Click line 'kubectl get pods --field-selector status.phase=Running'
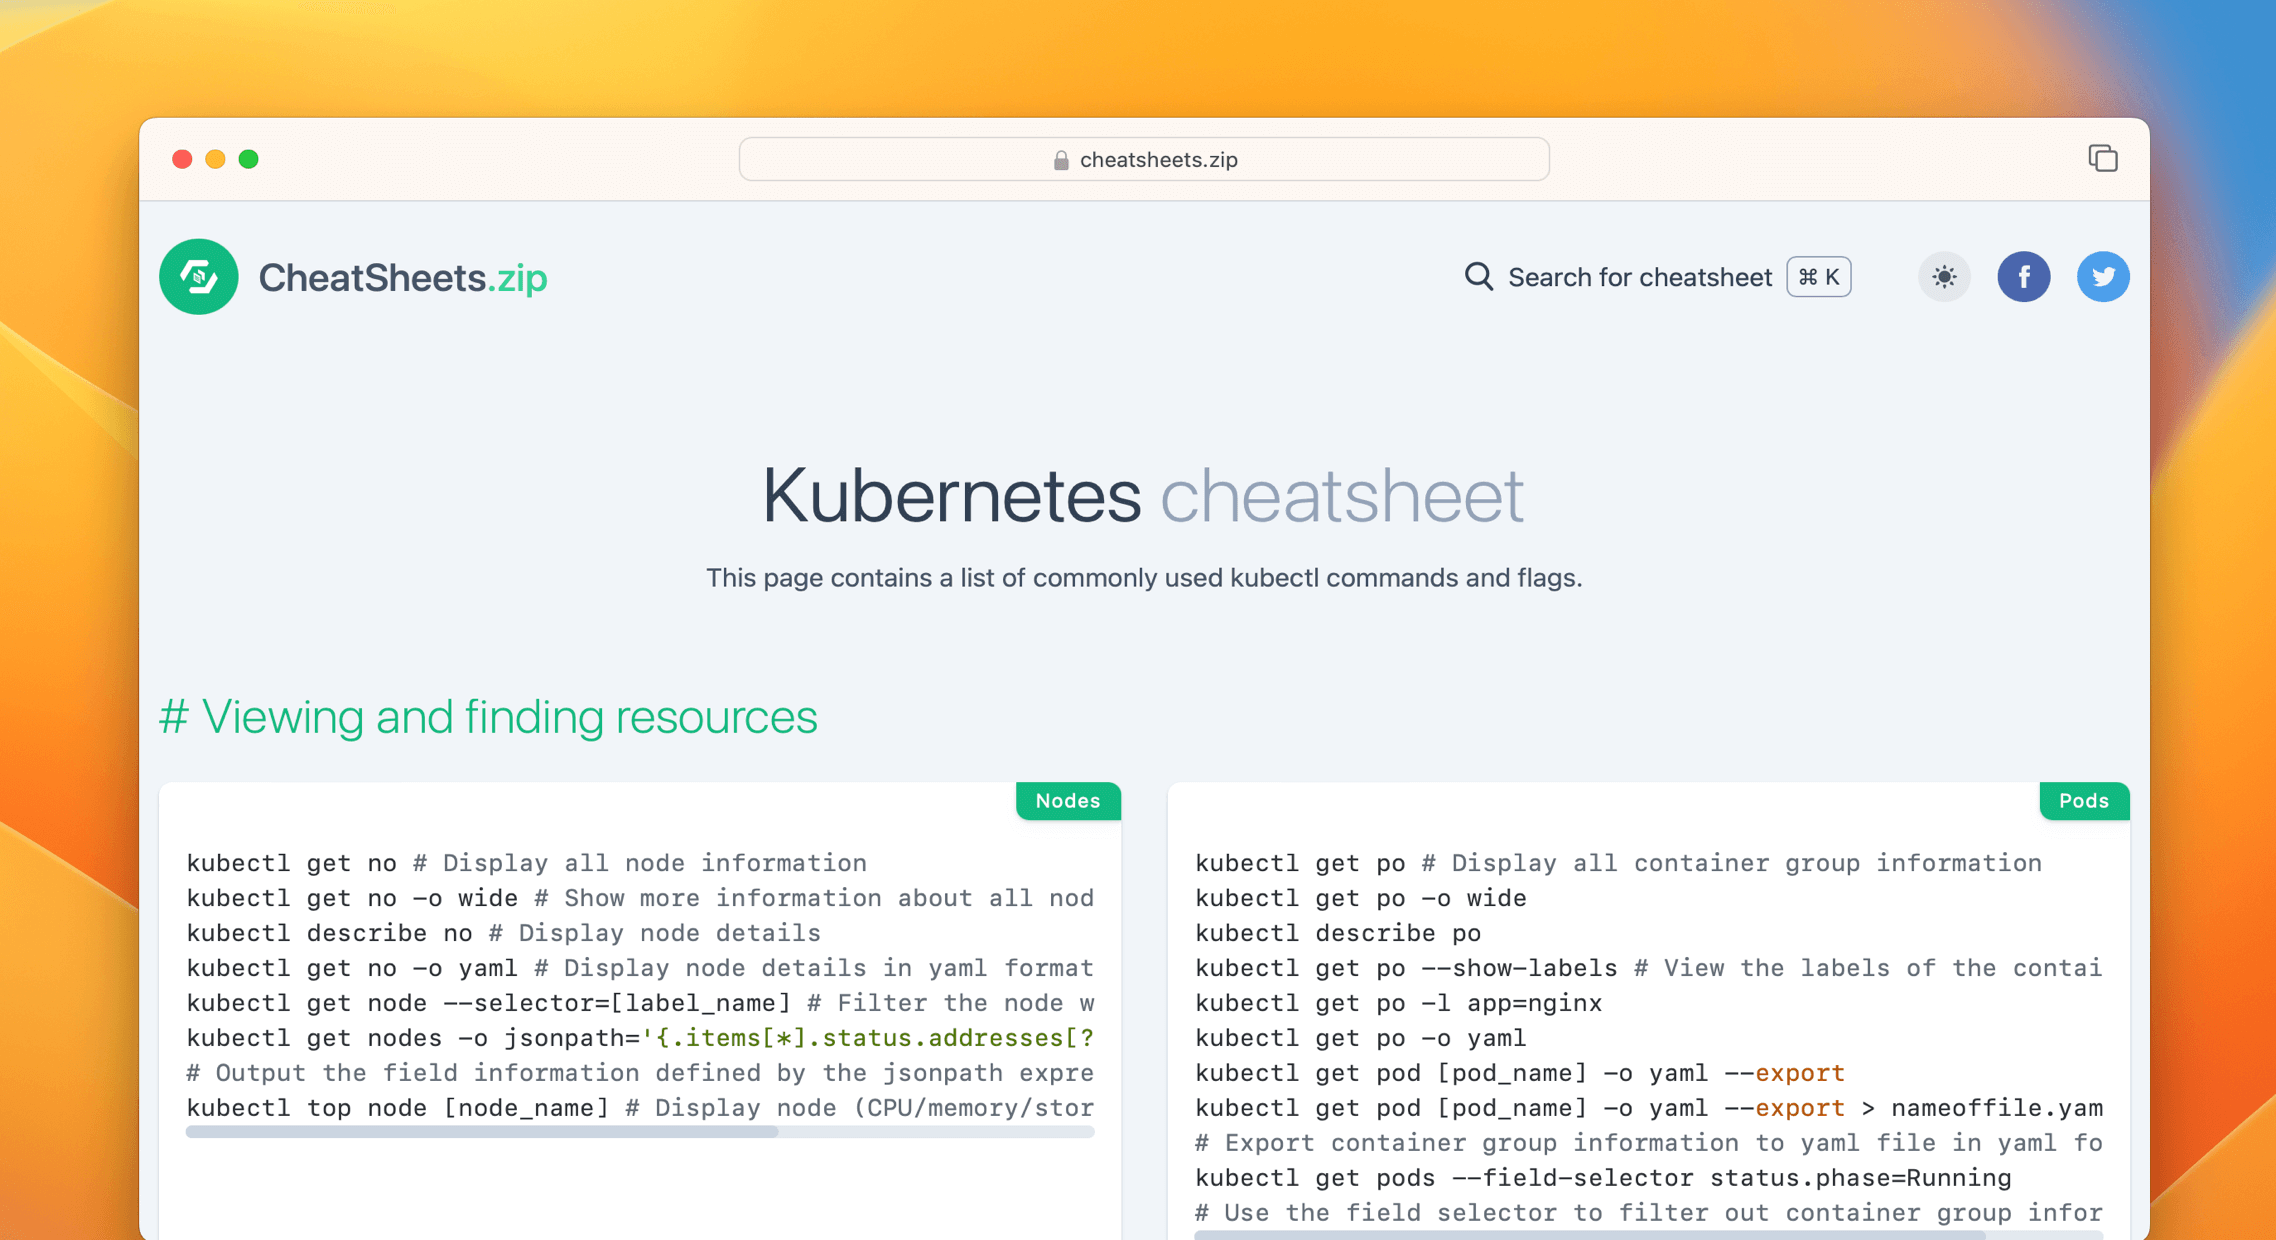Image resolution: width=2276 pixels, height=1240 pixels. pyautogui.click(x=1603, y=1178)
